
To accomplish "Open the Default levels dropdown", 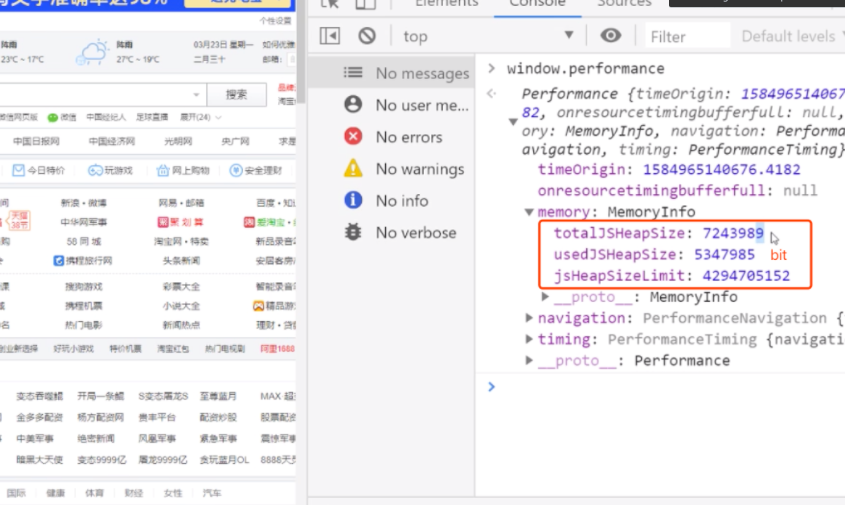I will (x=792, y=36).
